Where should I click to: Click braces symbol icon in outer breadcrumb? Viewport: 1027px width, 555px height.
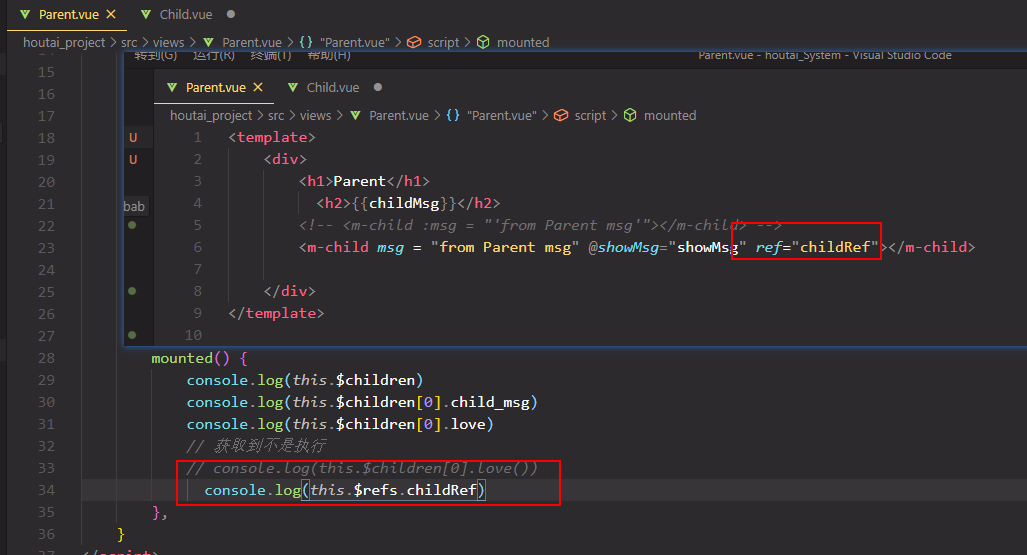(x=306, y=42)
